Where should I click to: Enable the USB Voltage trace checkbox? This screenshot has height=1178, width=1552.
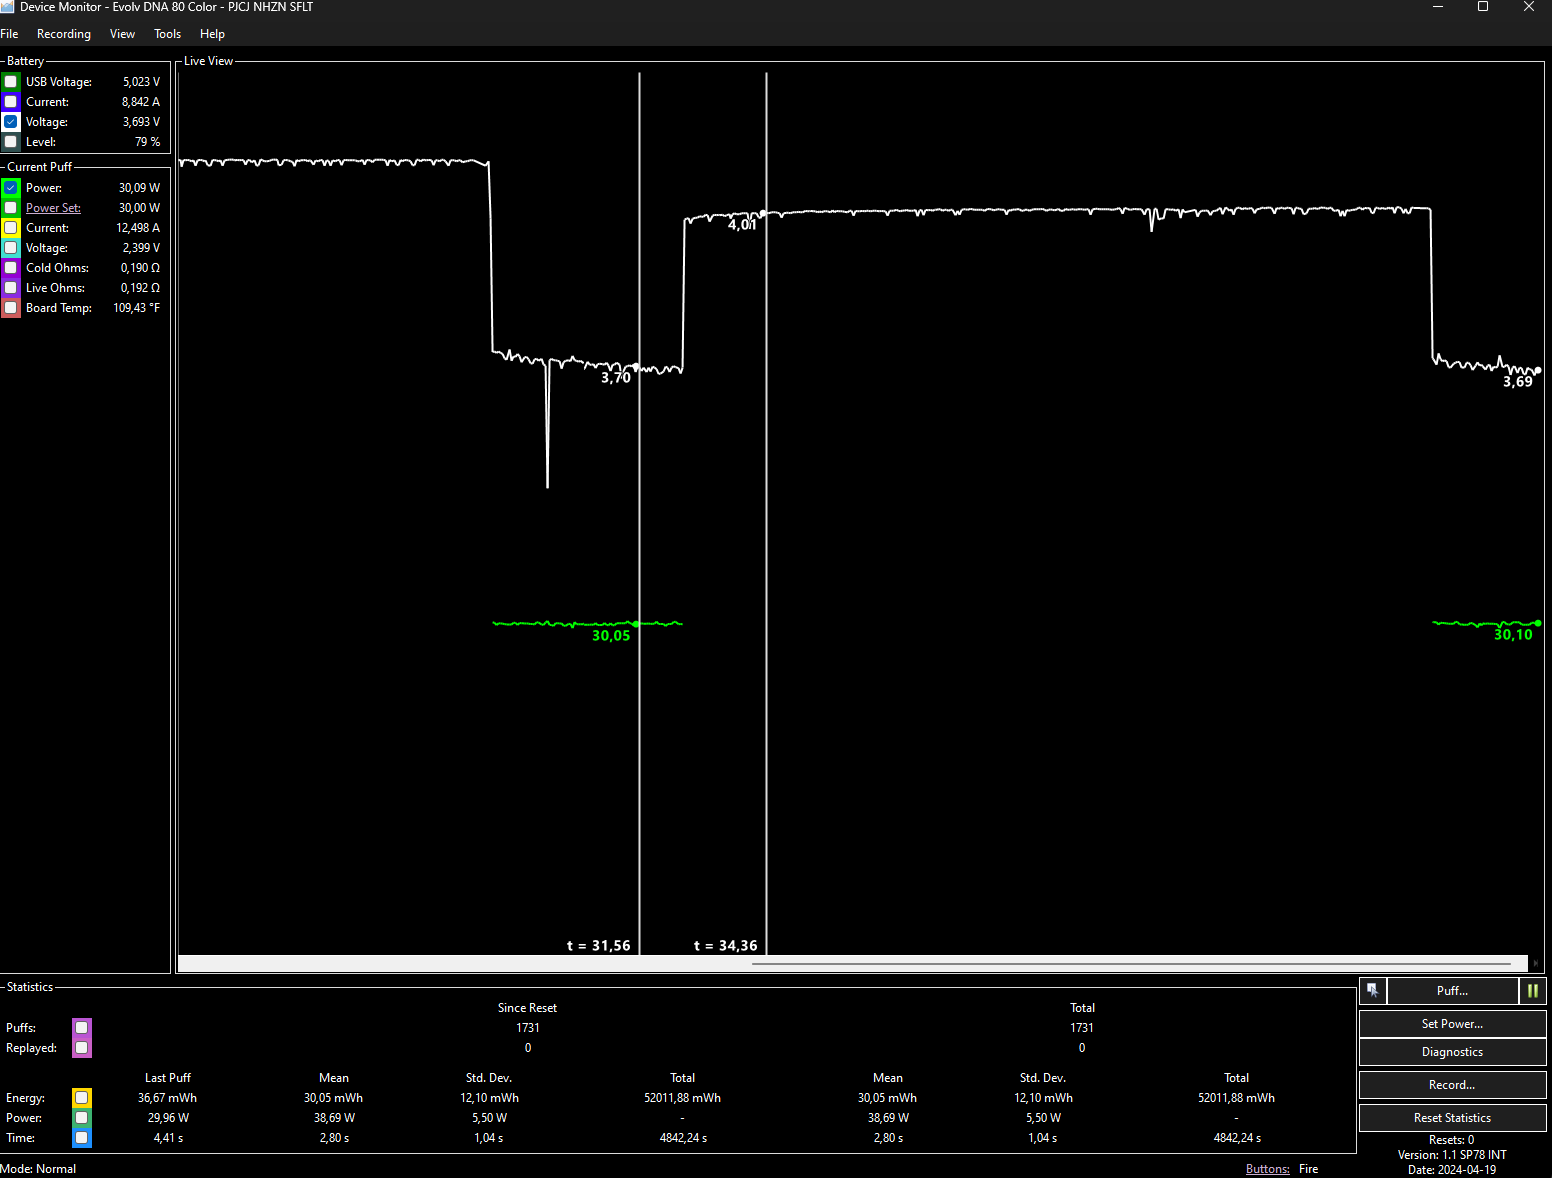tap(11, 82)
